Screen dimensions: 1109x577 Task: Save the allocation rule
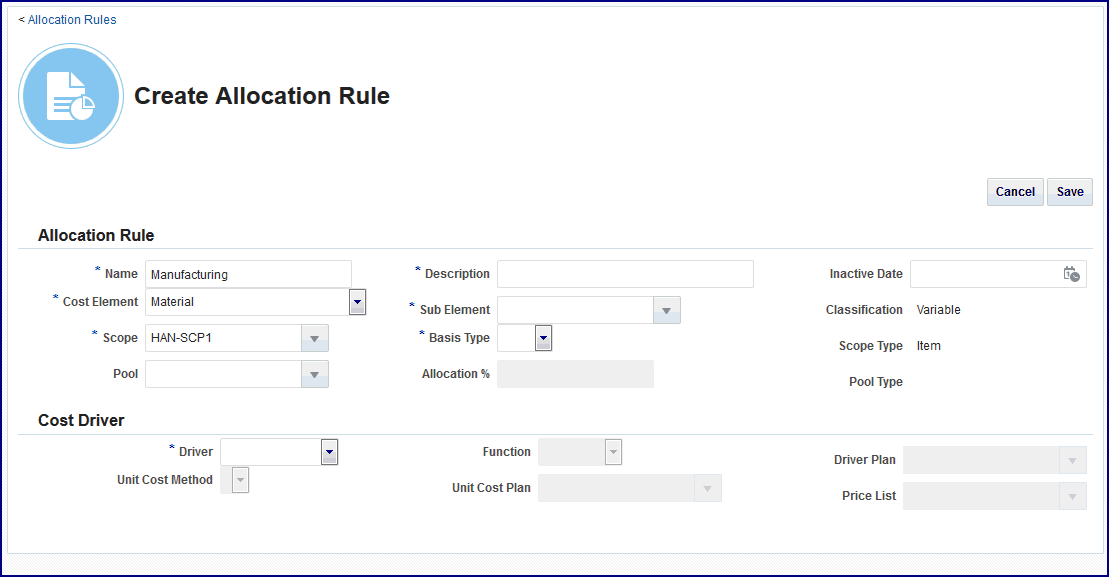(x=1070, y=192)
